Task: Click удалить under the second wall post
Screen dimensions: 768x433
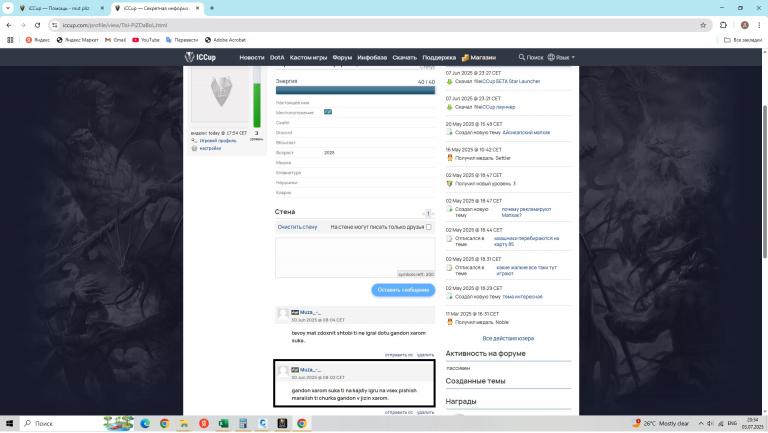Action: 425,412
